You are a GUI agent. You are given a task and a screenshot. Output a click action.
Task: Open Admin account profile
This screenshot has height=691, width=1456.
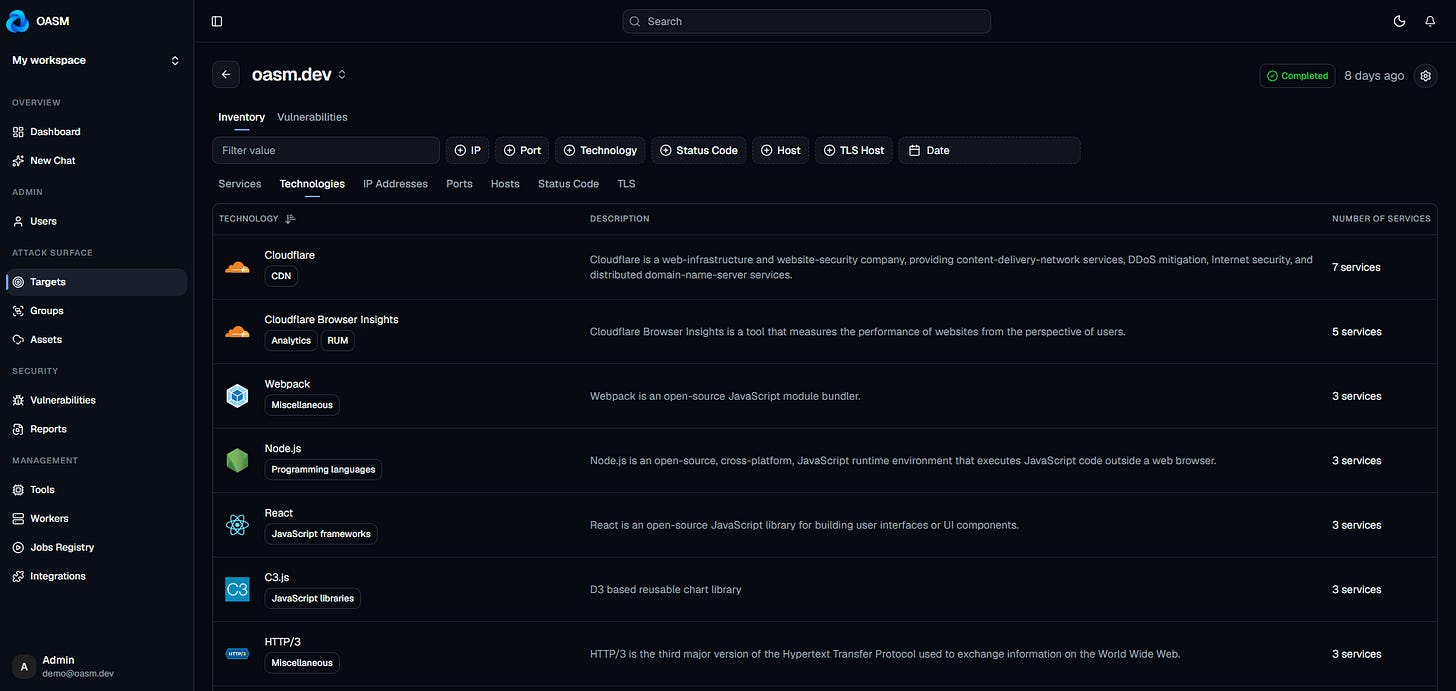click(96, 666)
